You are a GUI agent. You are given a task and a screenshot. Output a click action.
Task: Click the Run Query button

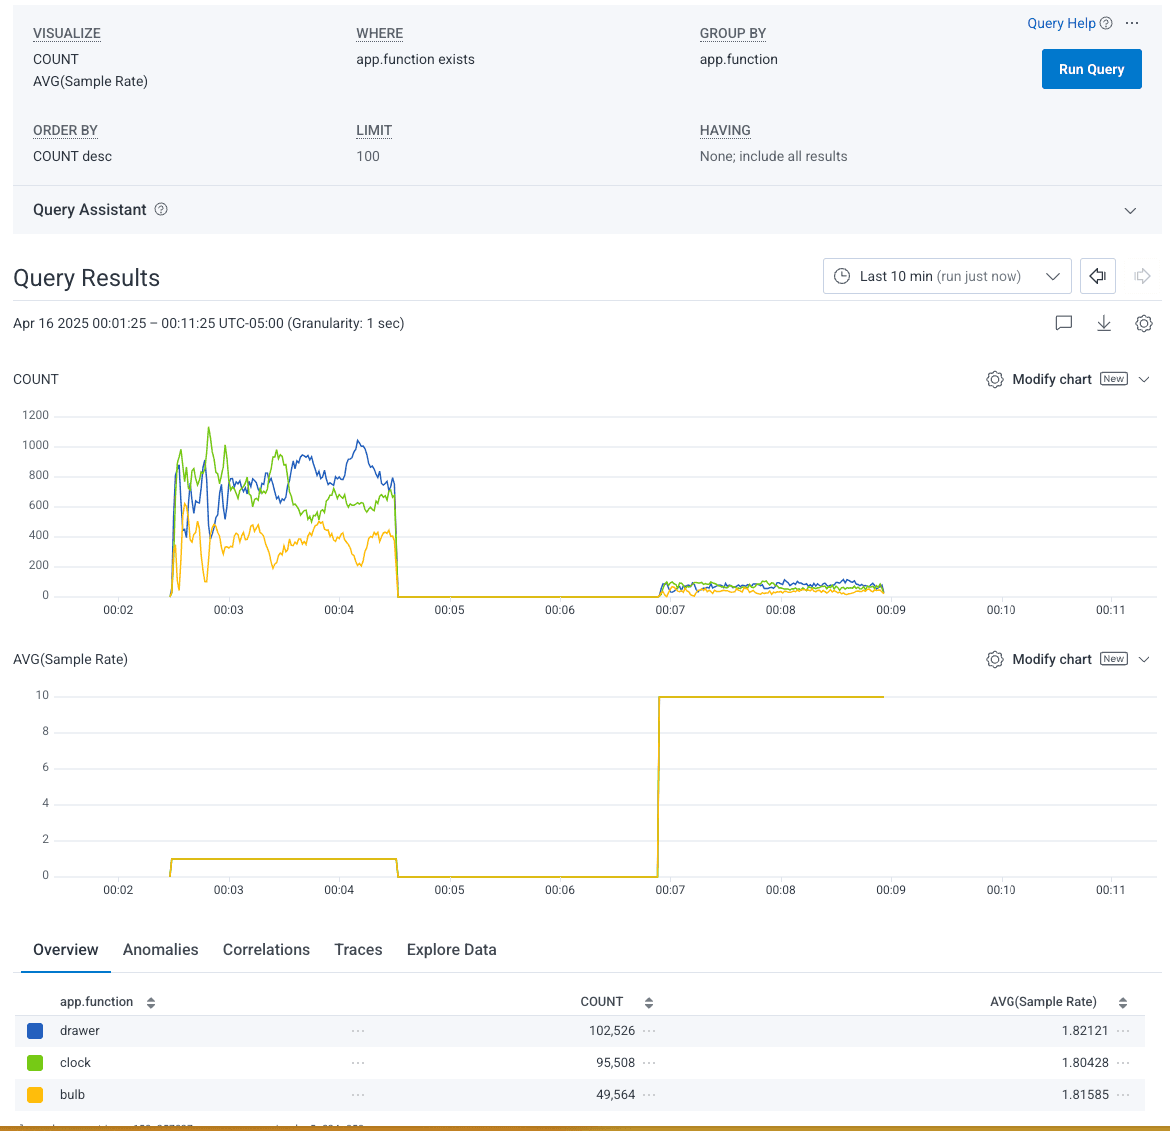(1091, 69)
